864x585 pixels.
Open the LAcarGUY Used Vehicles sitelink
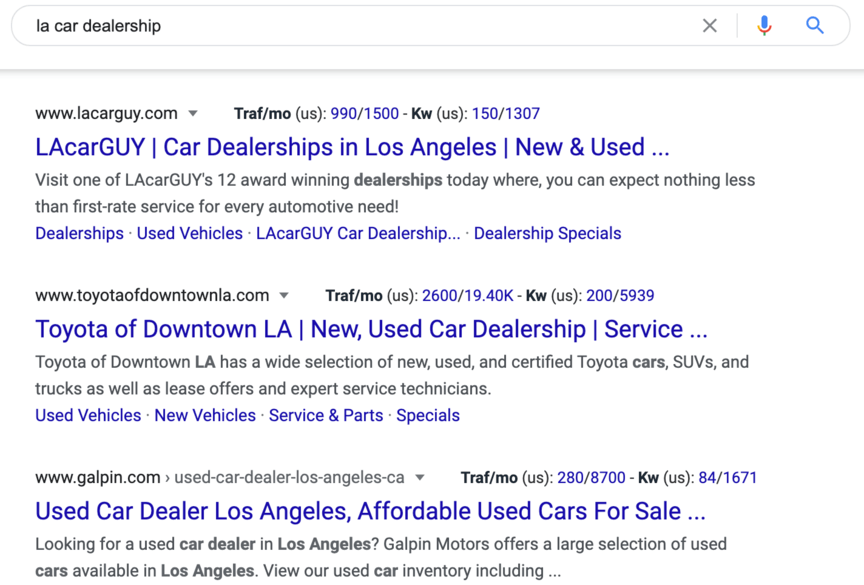189,233
